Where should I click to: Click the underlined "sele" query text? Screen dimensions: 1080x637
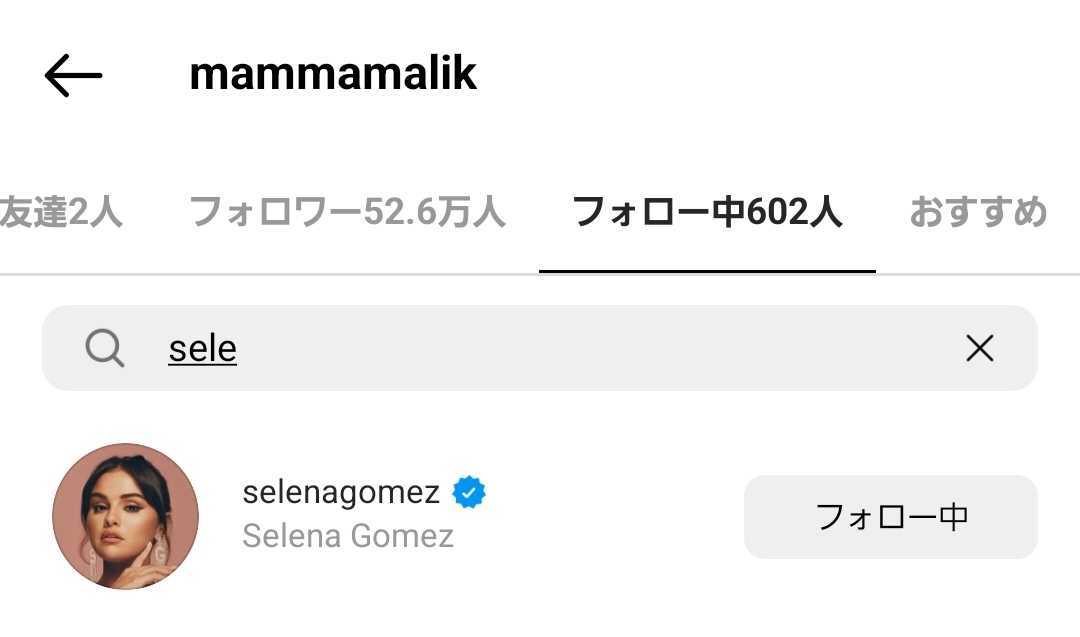pyautogui.click(x=202, y=349)
